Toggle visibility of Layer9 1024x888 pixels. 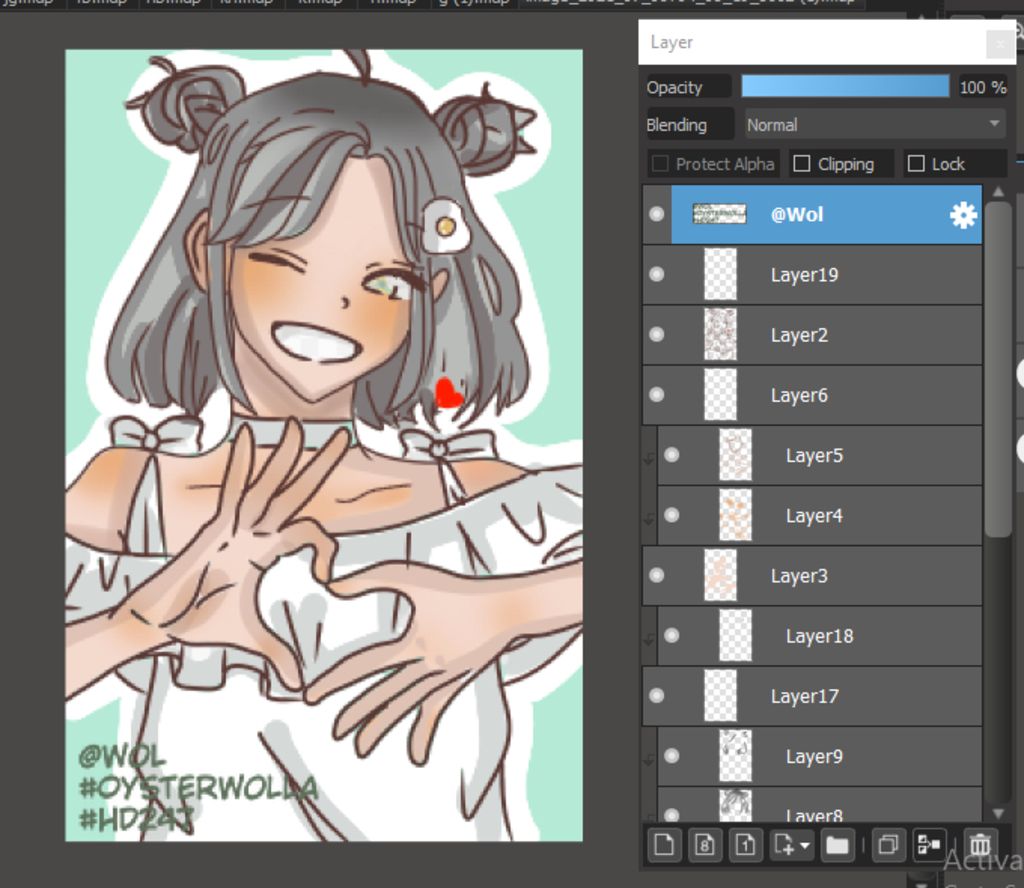pyautogui.click(x=672, y=756)
